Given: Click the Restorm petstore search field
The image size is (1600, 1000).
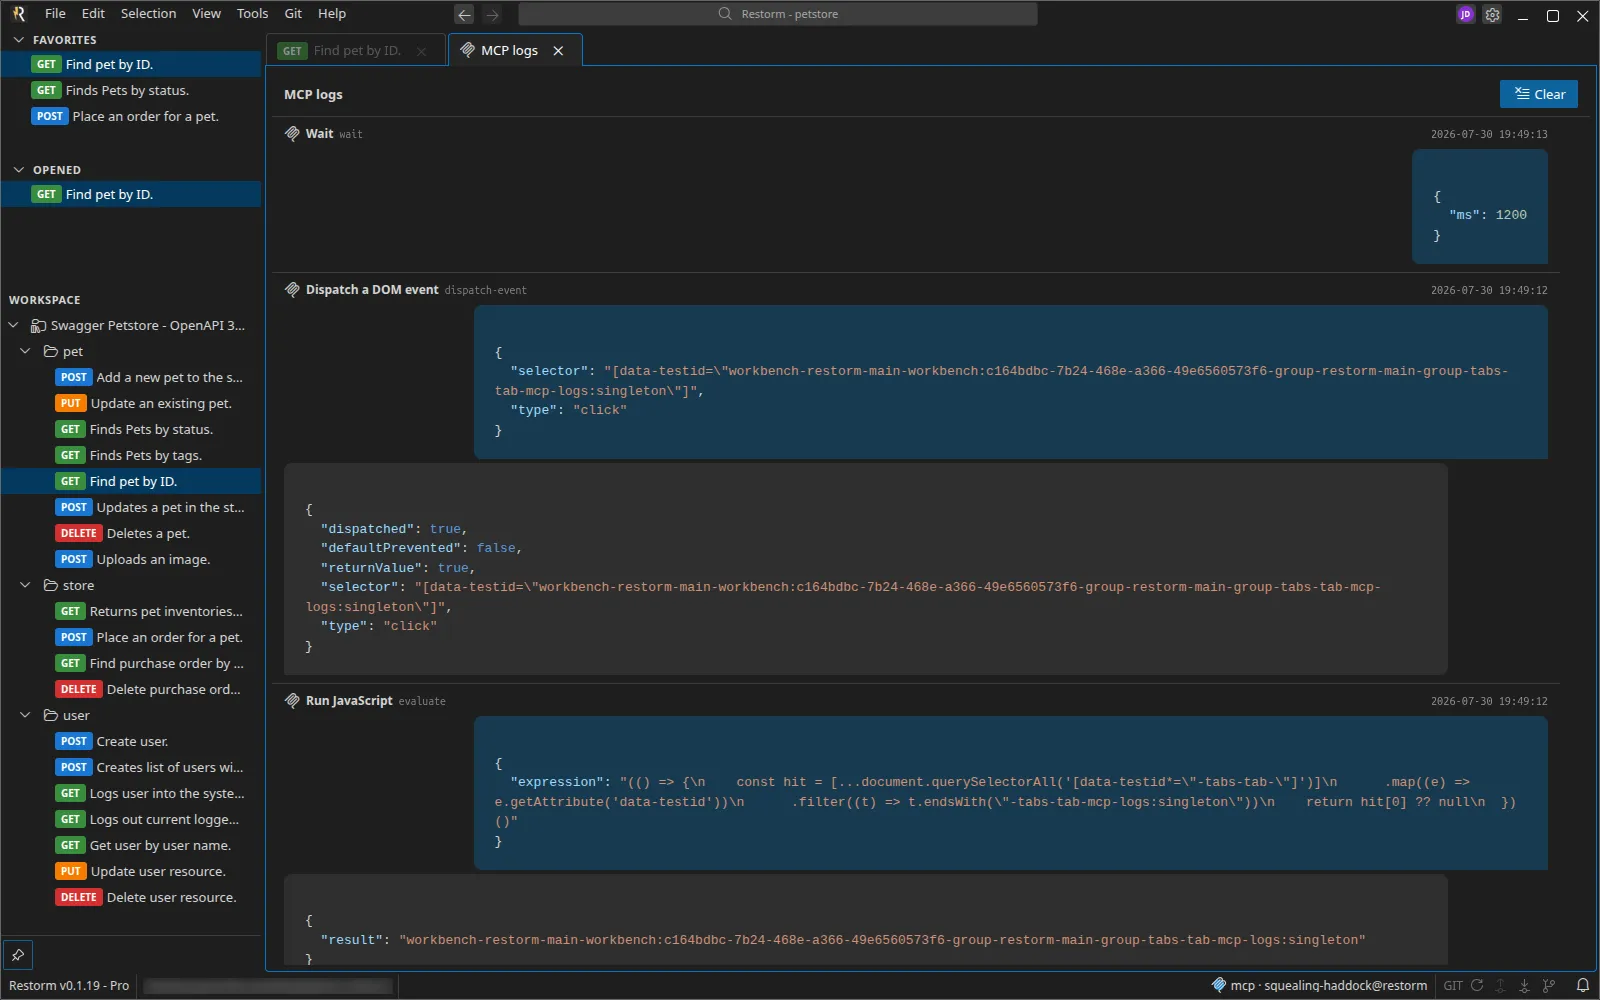Looking at the screenshot, I should click(778, 14).
